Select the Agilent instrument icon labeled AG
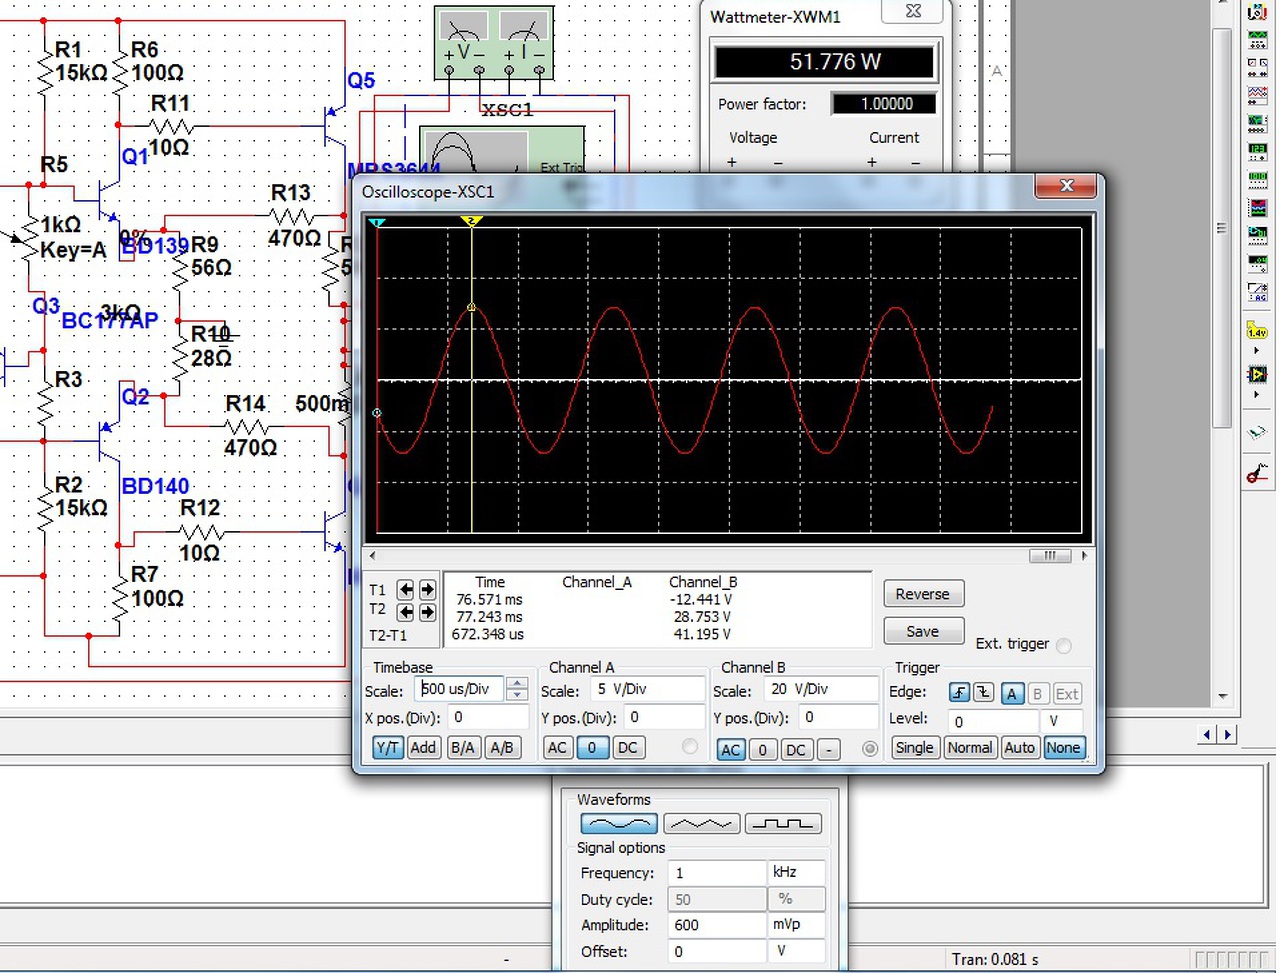This screenshot has width=1280, height=973. tap(1257, 292)
